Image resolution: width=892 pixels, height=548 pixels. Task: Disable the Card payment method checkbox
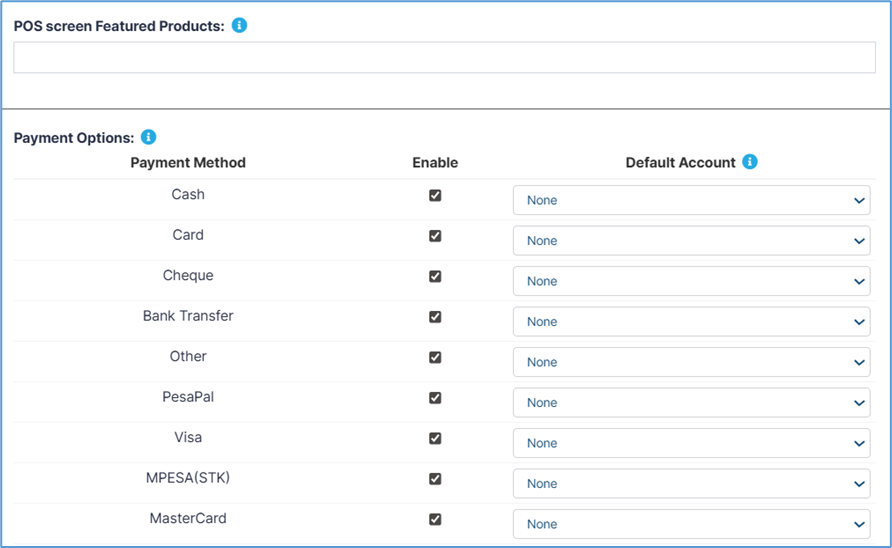coord(435,236)
